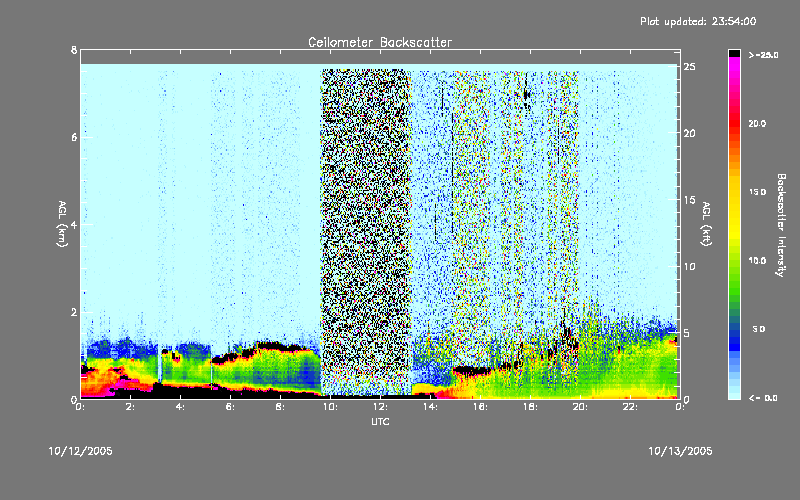Screen dimensions: 800x500
Task: Click the '5' kft tick label
Action: tap(687, 333)
